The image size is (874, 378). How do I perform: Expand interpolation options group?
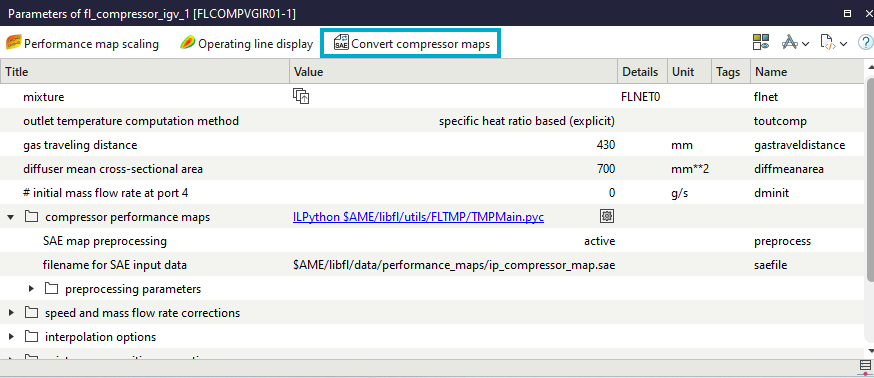click(11, 337)
